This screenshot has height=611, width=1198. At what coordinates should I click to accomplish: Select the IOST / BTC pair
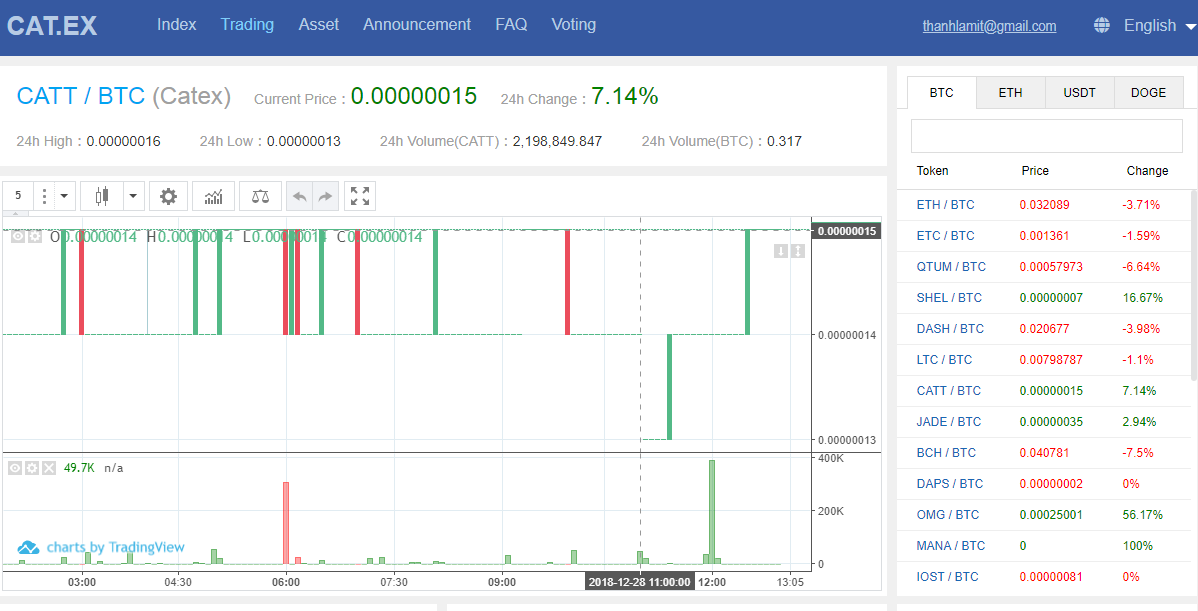tap(947, 577)
